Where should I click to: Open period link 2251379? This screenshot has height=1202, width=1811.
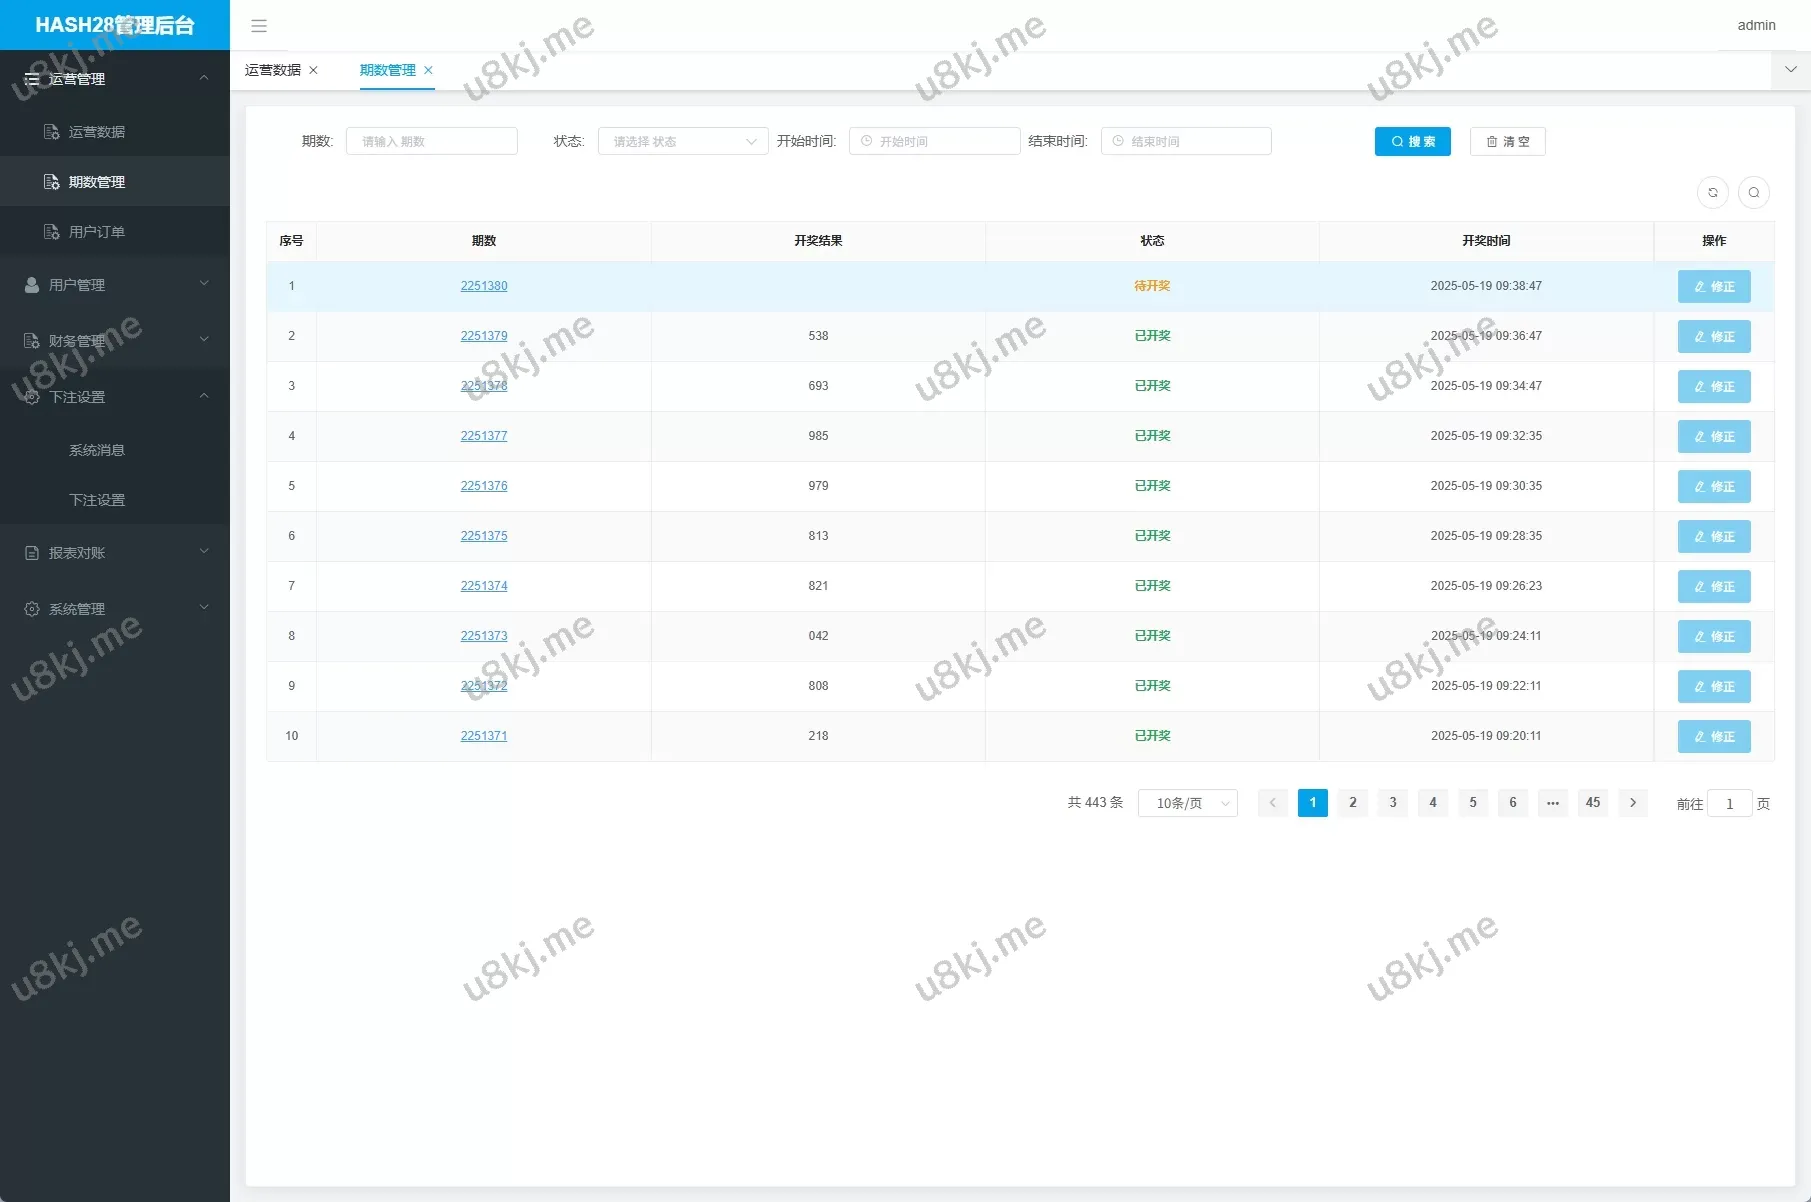coord(484,336)
